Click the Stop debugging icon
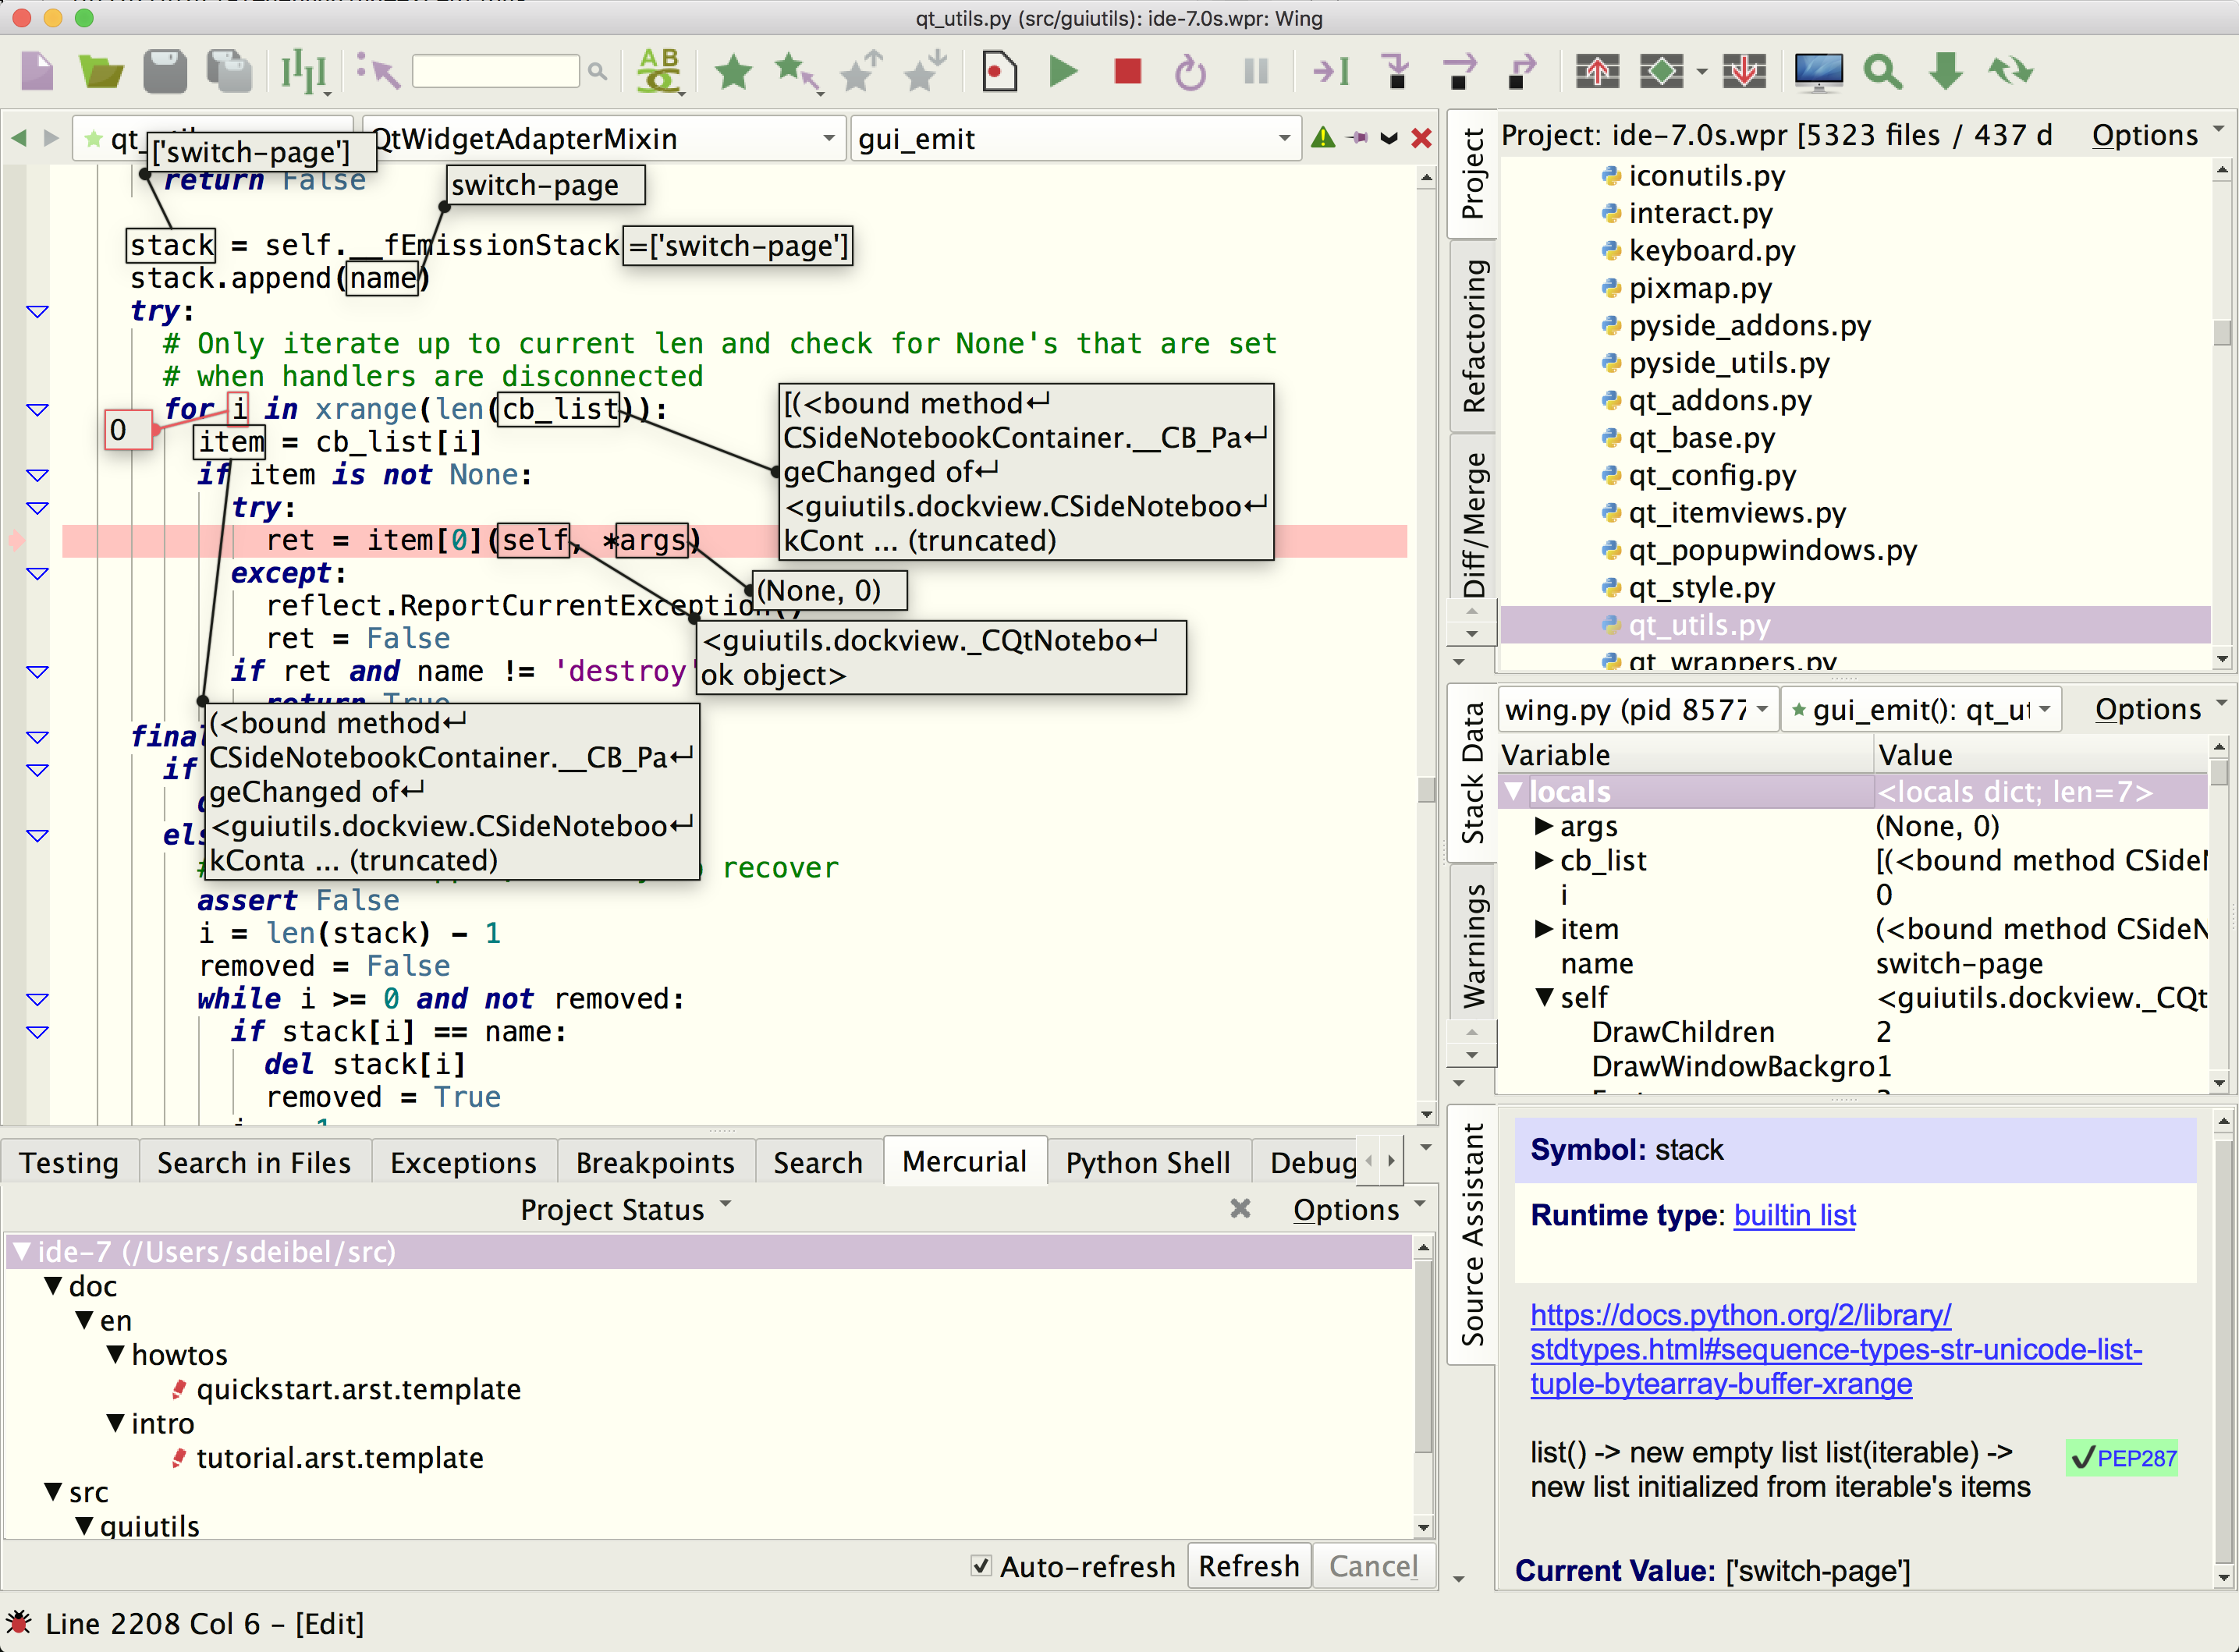 tap(1128, 69)
